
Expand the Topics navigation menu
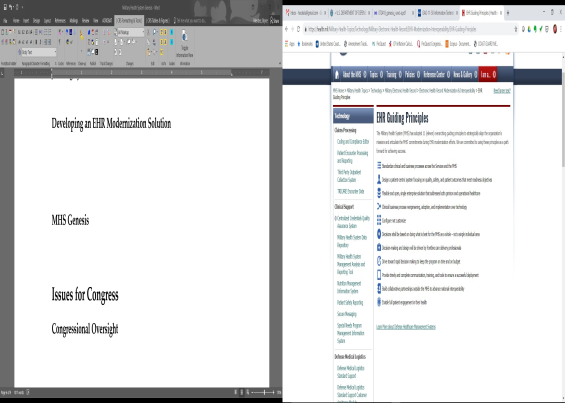pyautogui.click(x=376, y=75)
